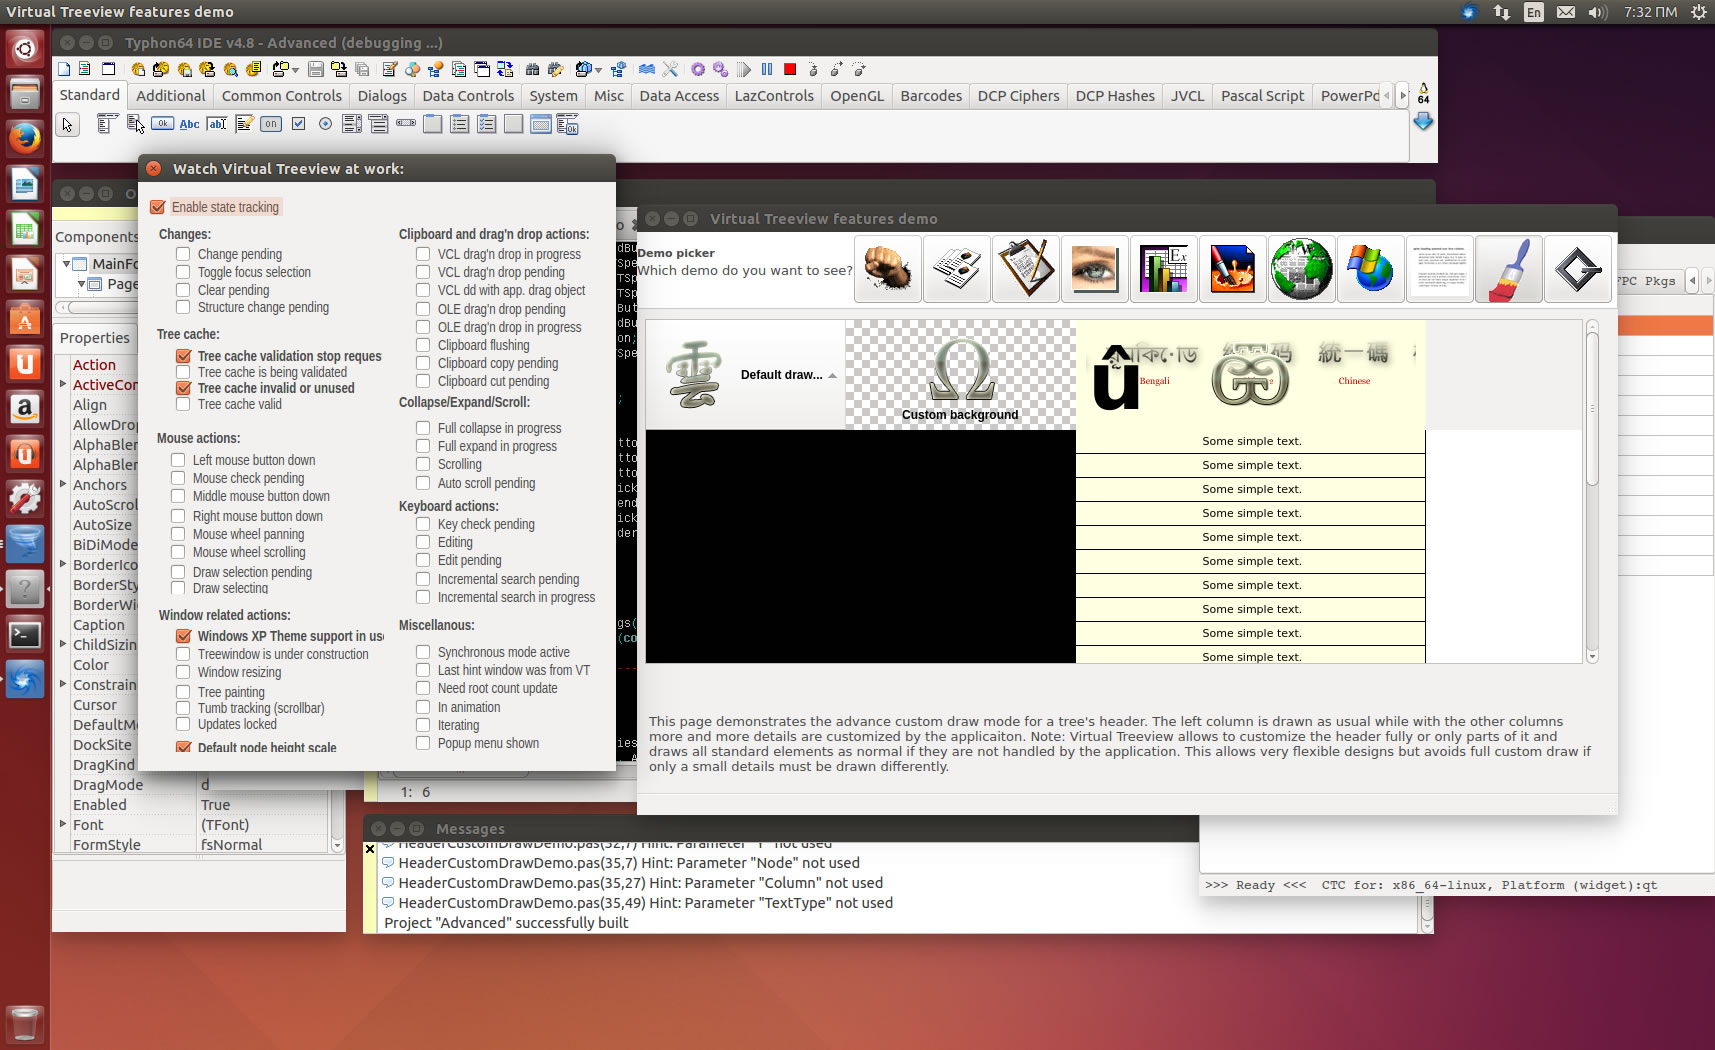
Task: Click the wrench-and-screwdriver tools icon
Action: pyautogui.click(x=670, y=69)
